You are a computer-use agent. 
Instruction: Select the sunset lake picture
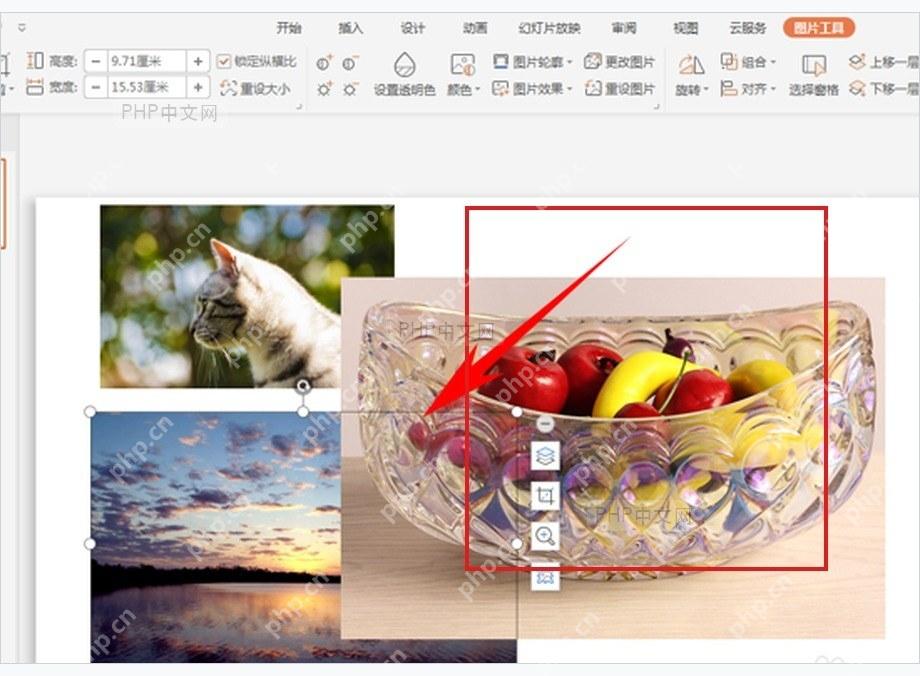215,537
